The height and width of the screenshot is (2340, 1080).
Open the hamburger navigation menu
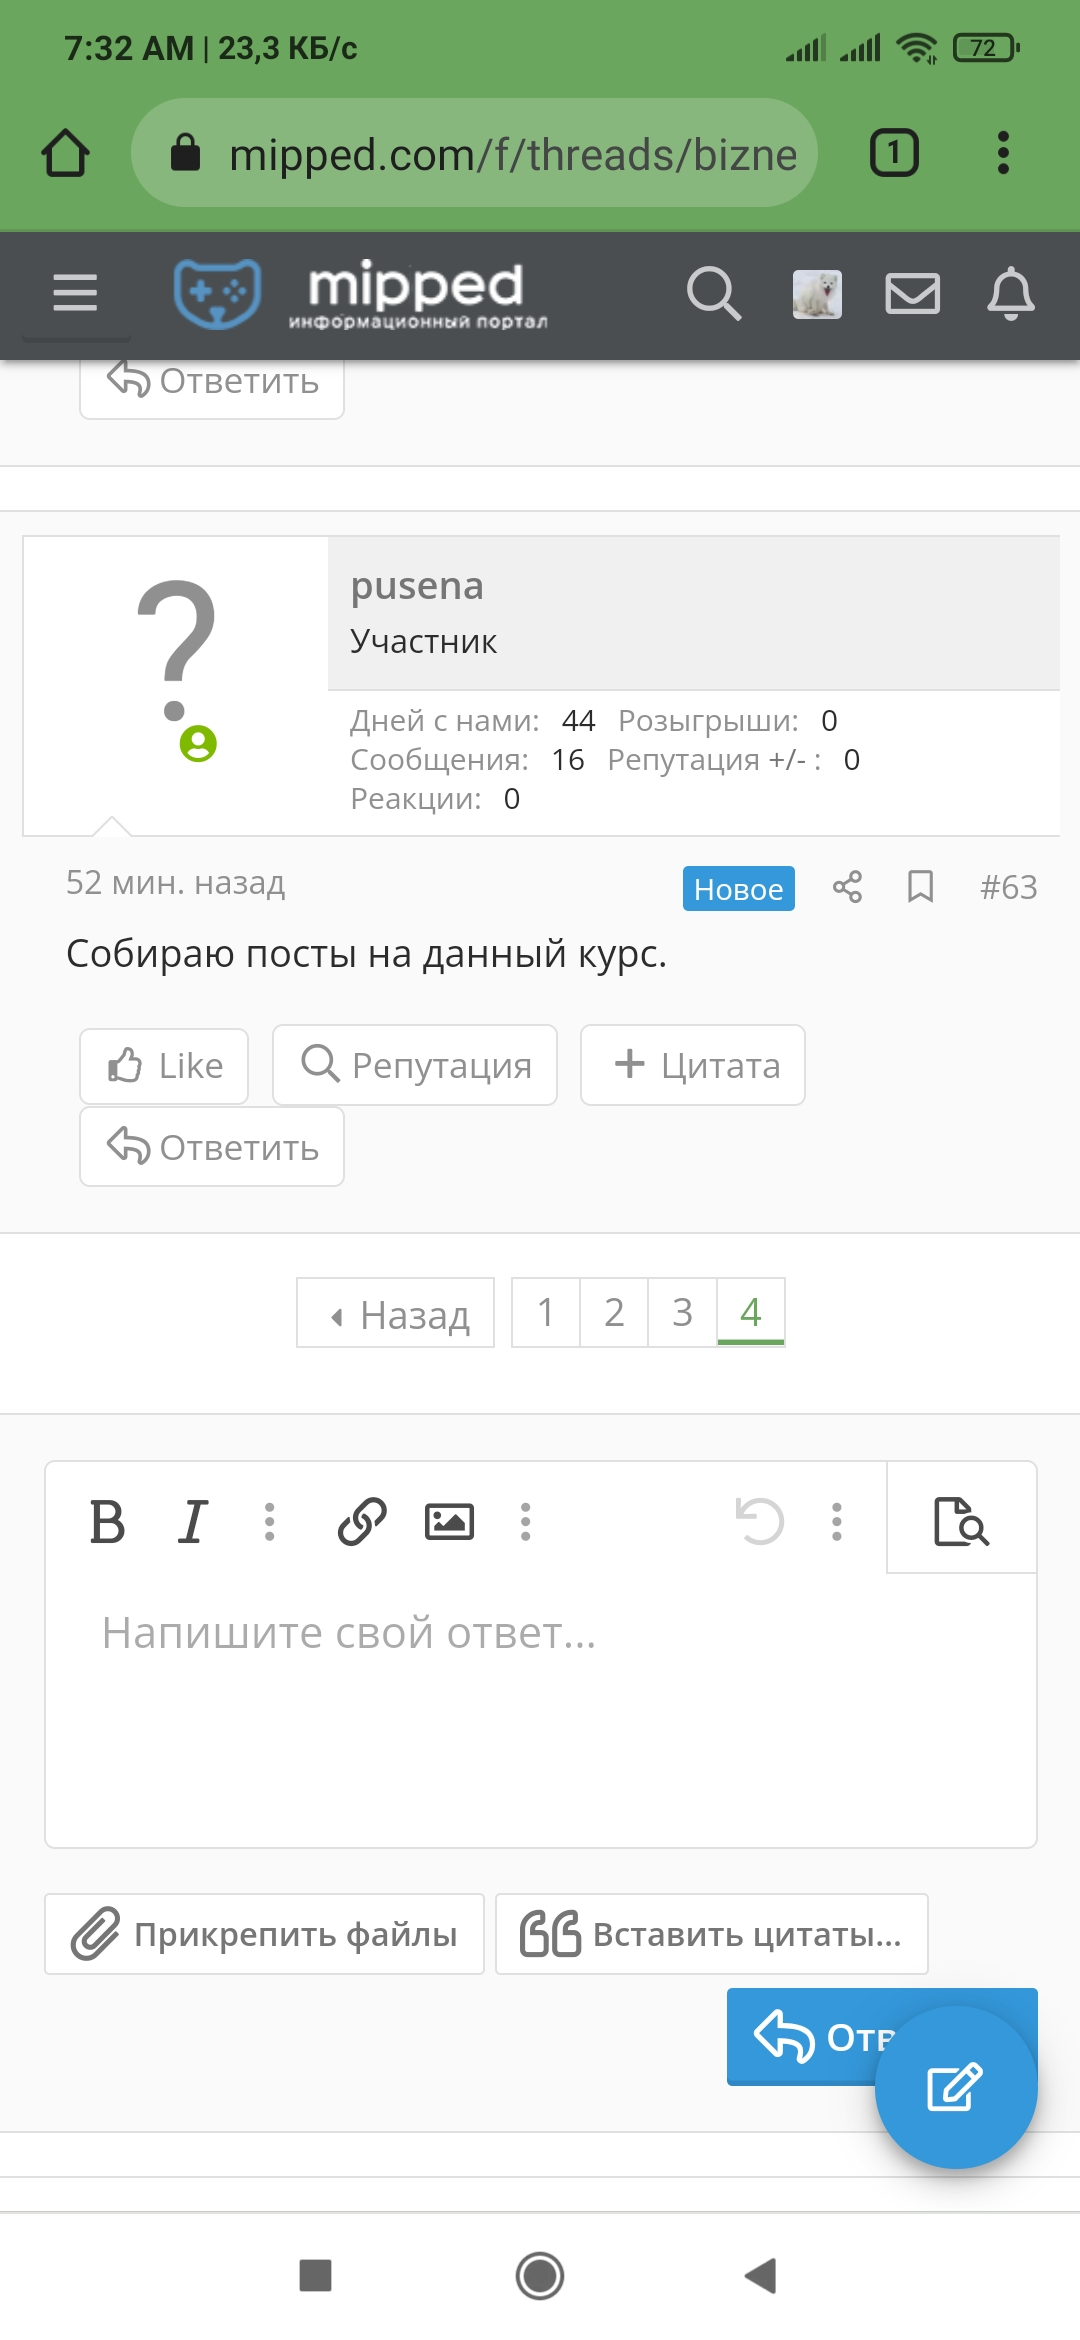click(x=75, y=293)
